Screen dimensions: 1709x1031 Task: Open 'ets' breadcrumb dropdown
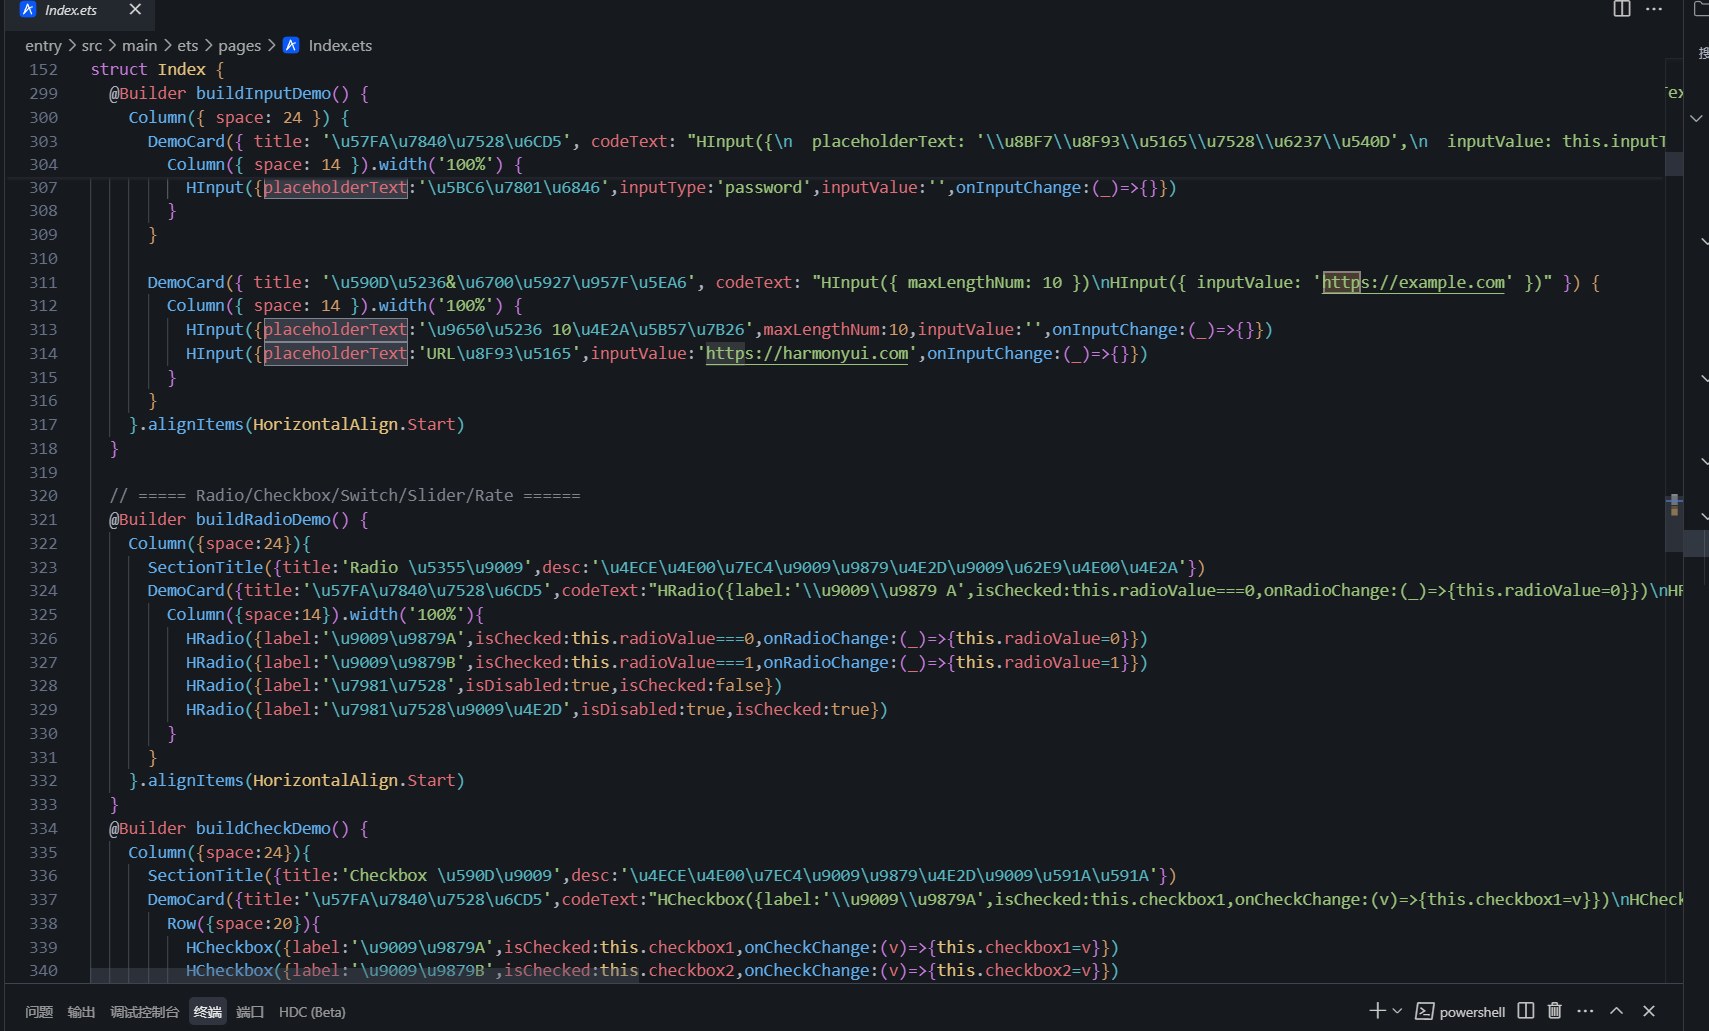point(188,45)
